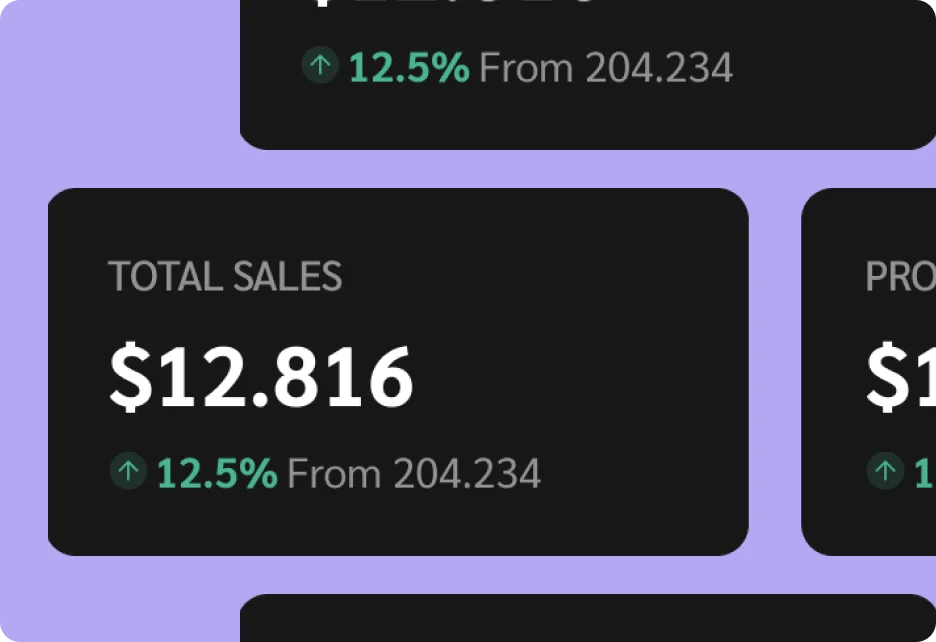Select the cropped "PRO" card title on the right
The height and width of the screenshot is (642, 936).
(899, 276)
